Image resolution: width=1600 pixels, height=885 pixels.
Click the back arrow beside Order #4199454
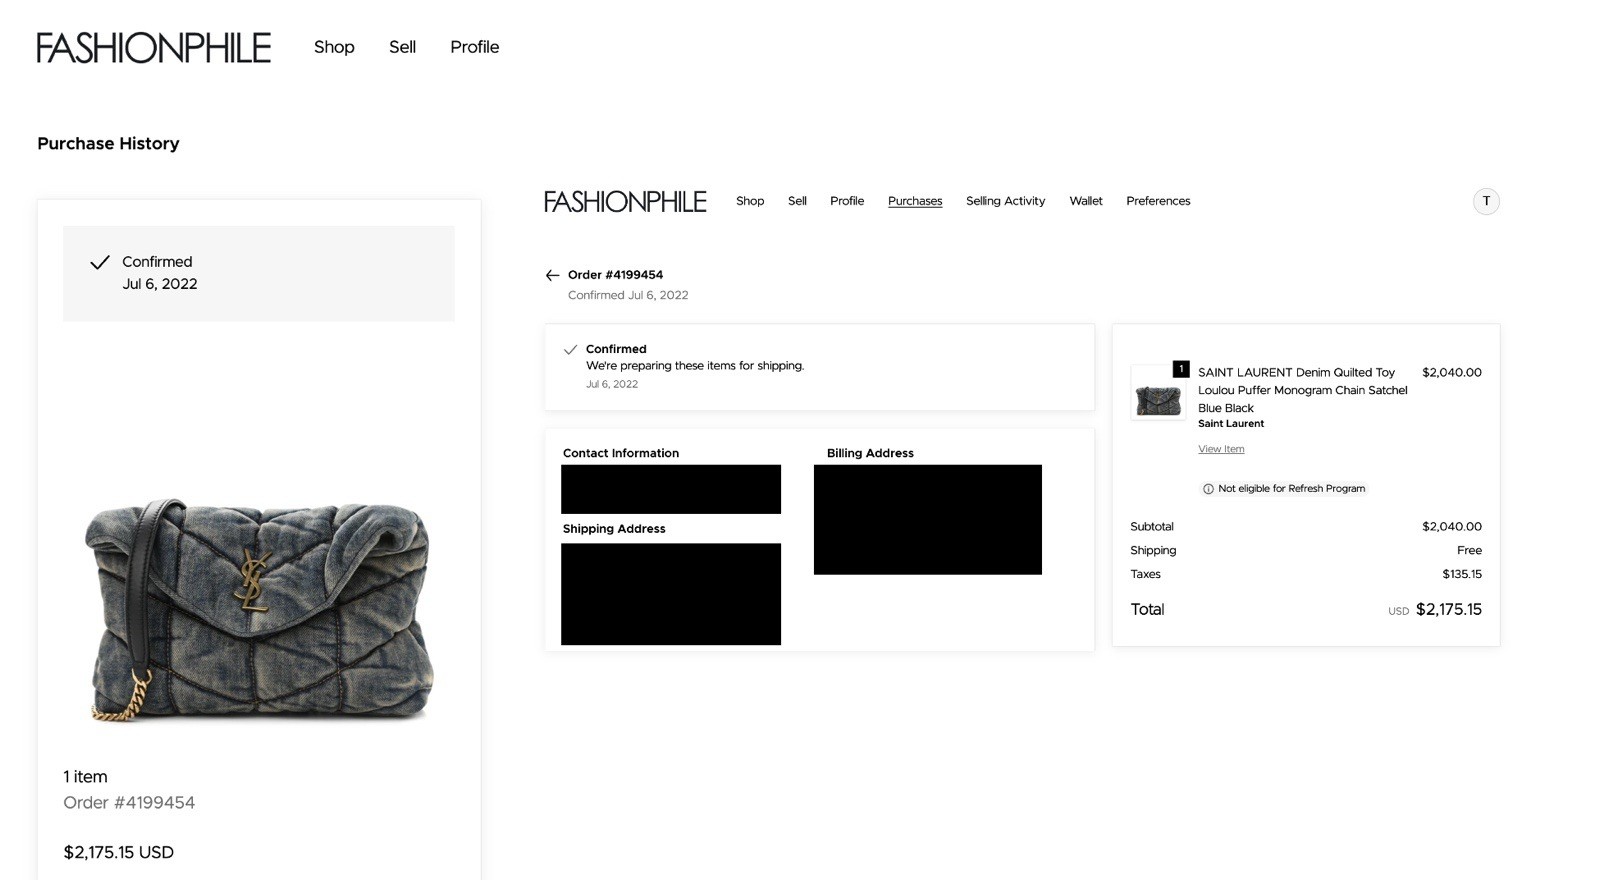pos(552,275)
